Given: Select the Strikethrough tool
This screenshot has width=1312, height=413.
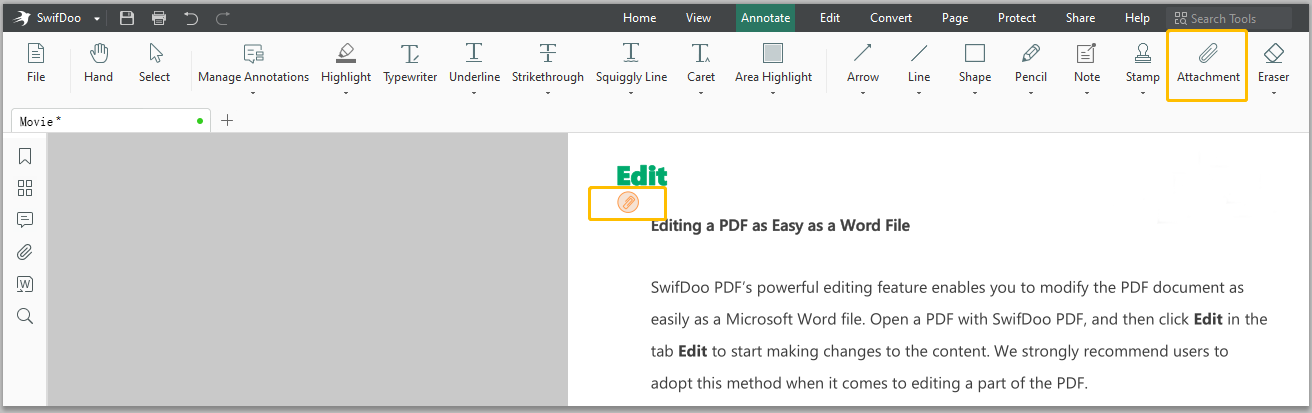Looking at the screenshot, I should tap(548, 63).
